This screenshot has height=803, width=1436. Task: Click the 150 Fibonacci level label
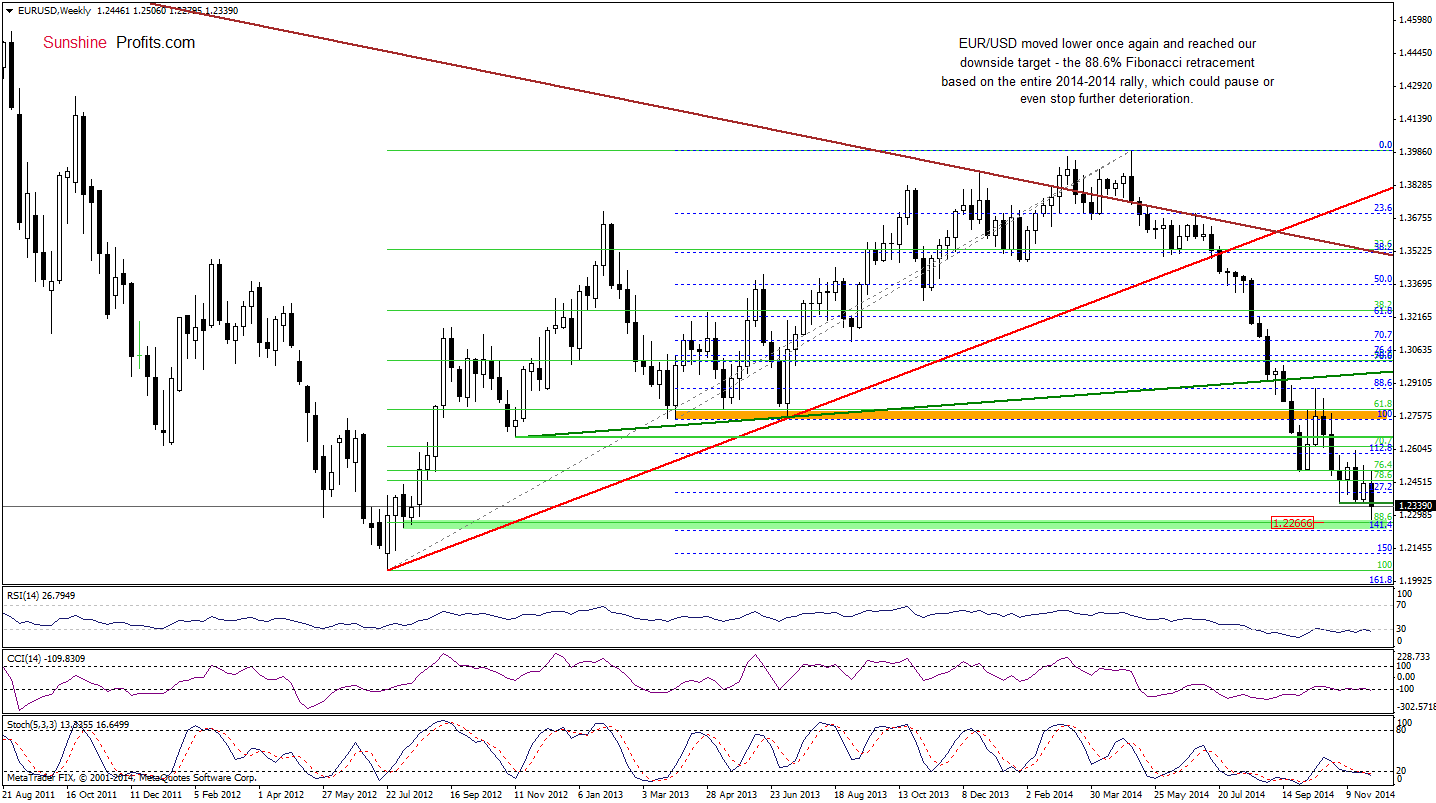(x=1386, y=548)
